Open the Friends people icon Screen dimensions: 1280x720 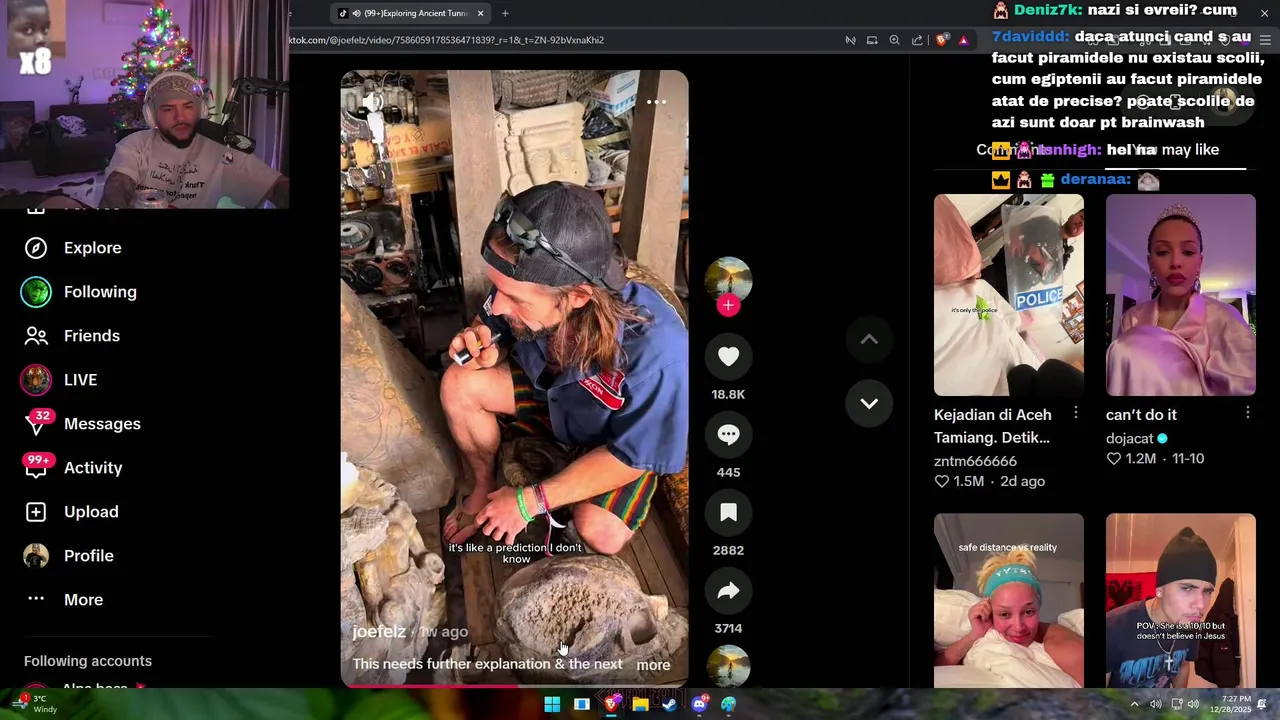(36, 336)
